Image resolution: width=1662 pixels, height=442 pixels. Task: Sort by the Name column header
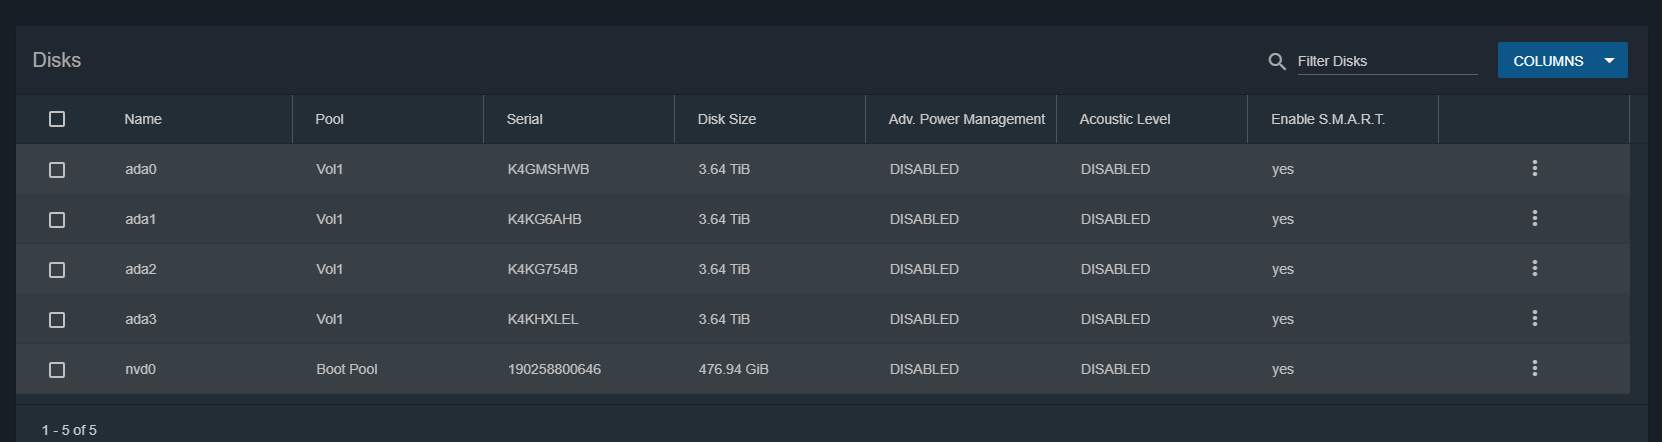coord(143,119)
